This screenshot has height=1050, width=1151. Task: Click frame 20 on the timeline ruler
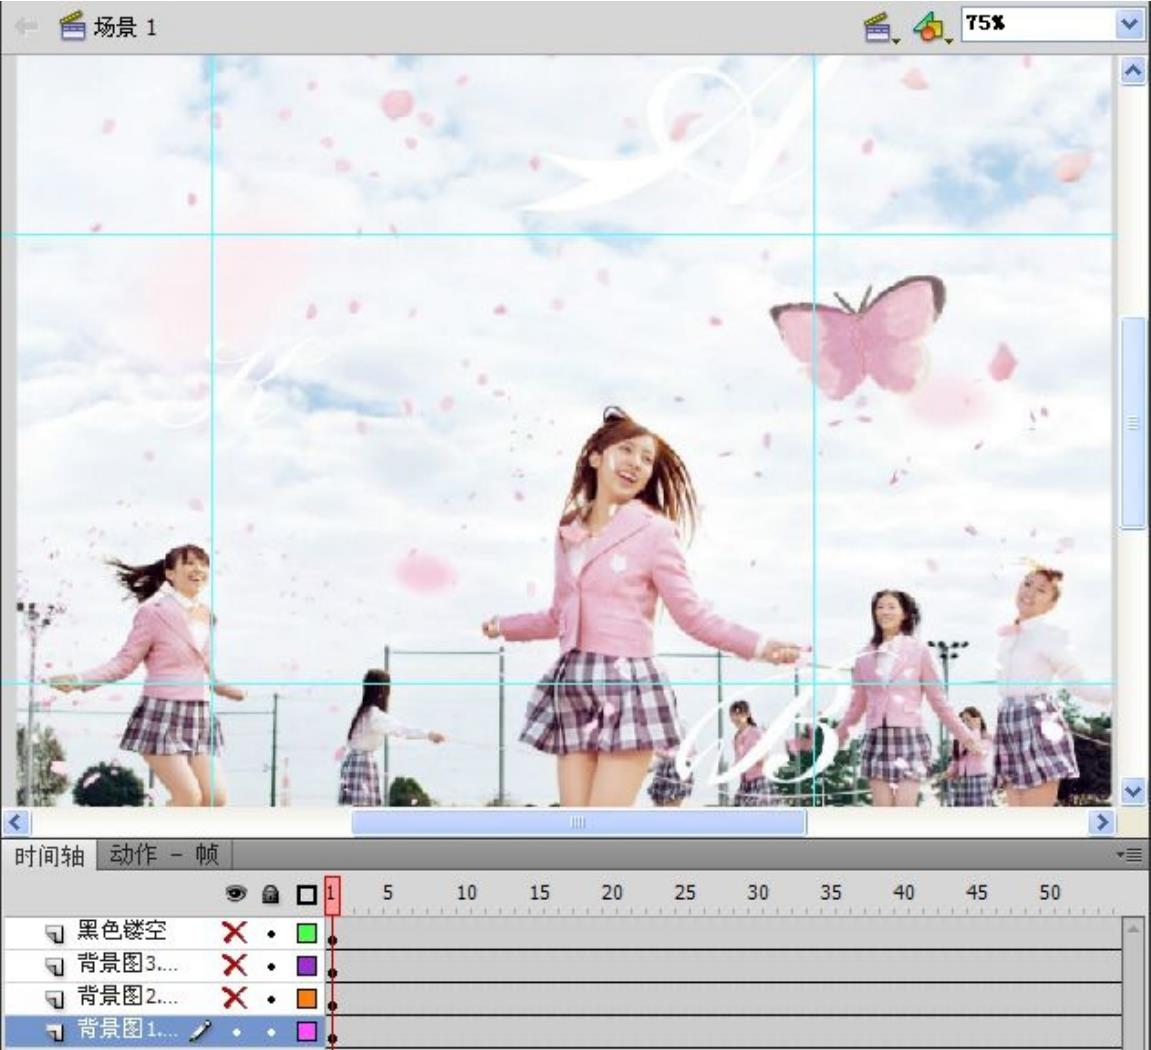click(x=611, y=894)
